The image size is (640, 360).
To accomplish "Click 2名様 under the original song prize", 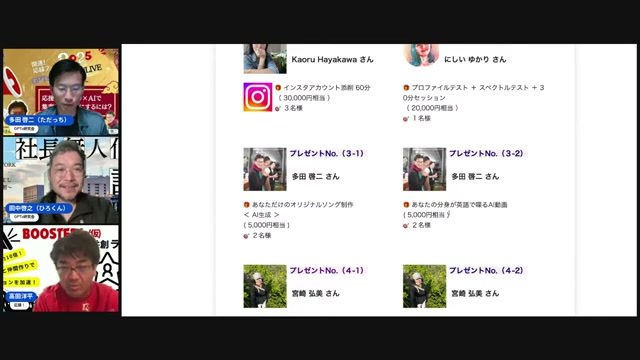I will [262, 236].
